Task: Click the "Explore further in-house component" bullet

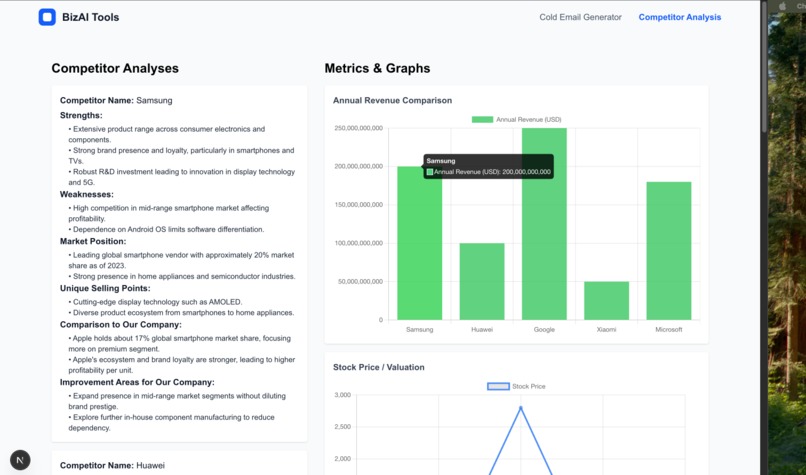Action: [x=171, y=423]
